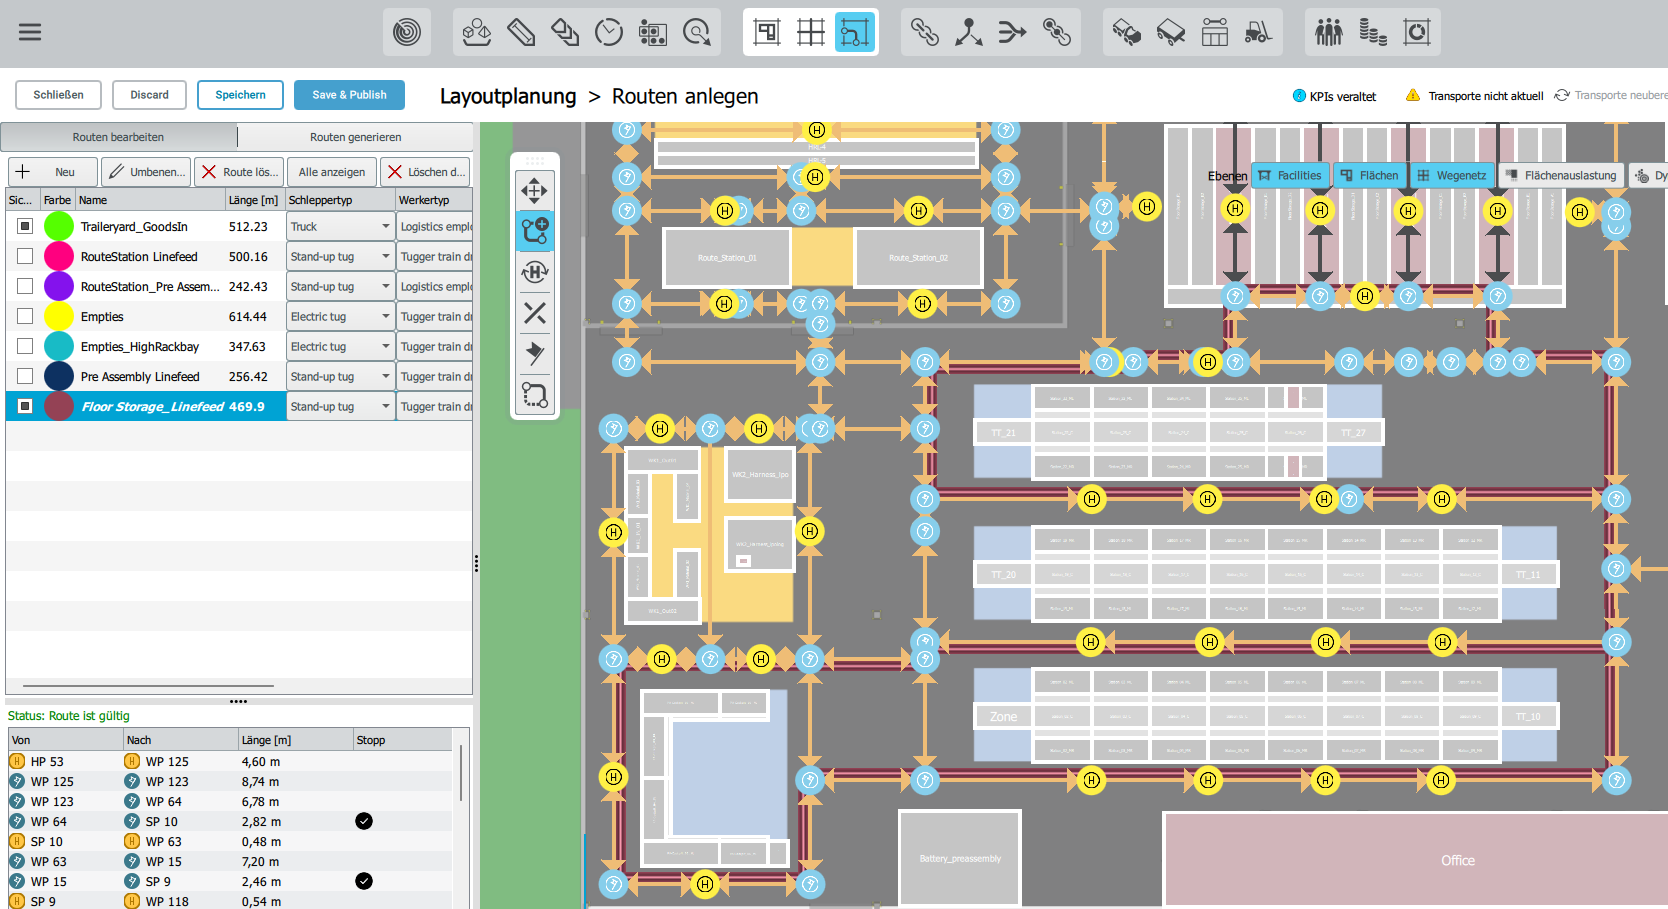Open the area utilization chart icon
The width and height of the screenshot is (1668, 909).
[1417, 32]
